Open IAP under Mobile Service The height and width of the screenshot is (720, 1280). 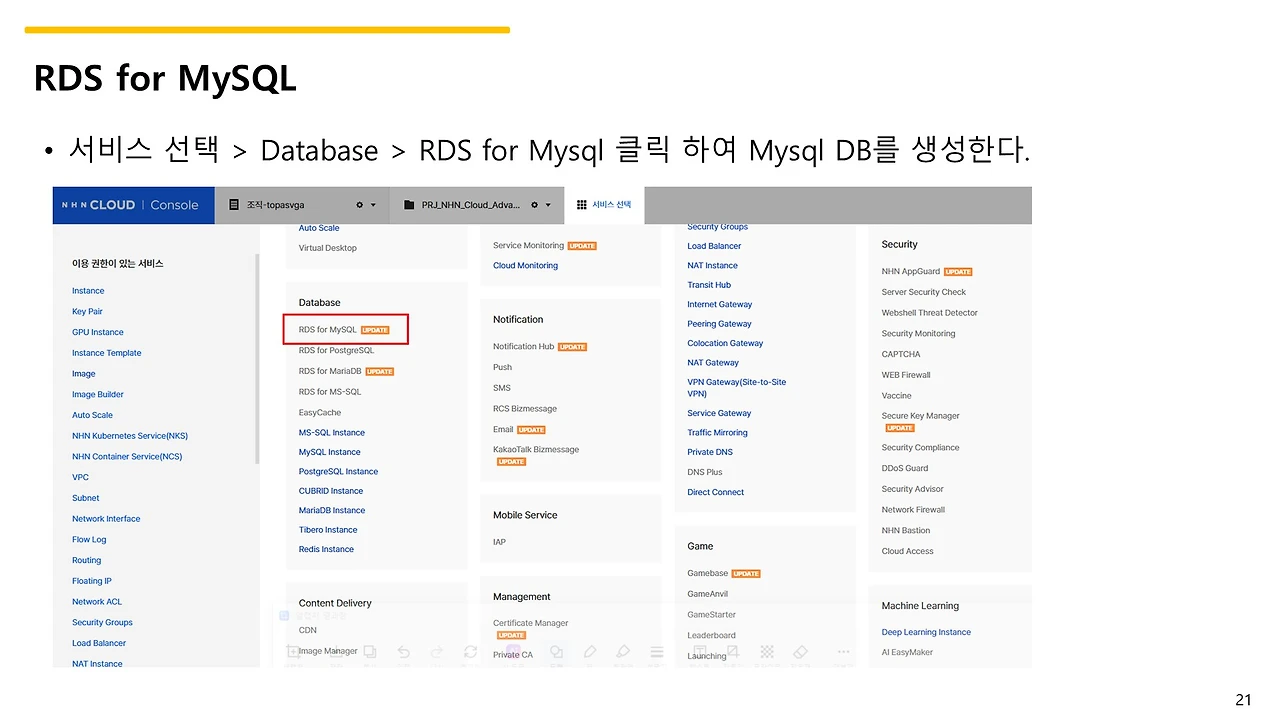[499, 542]
